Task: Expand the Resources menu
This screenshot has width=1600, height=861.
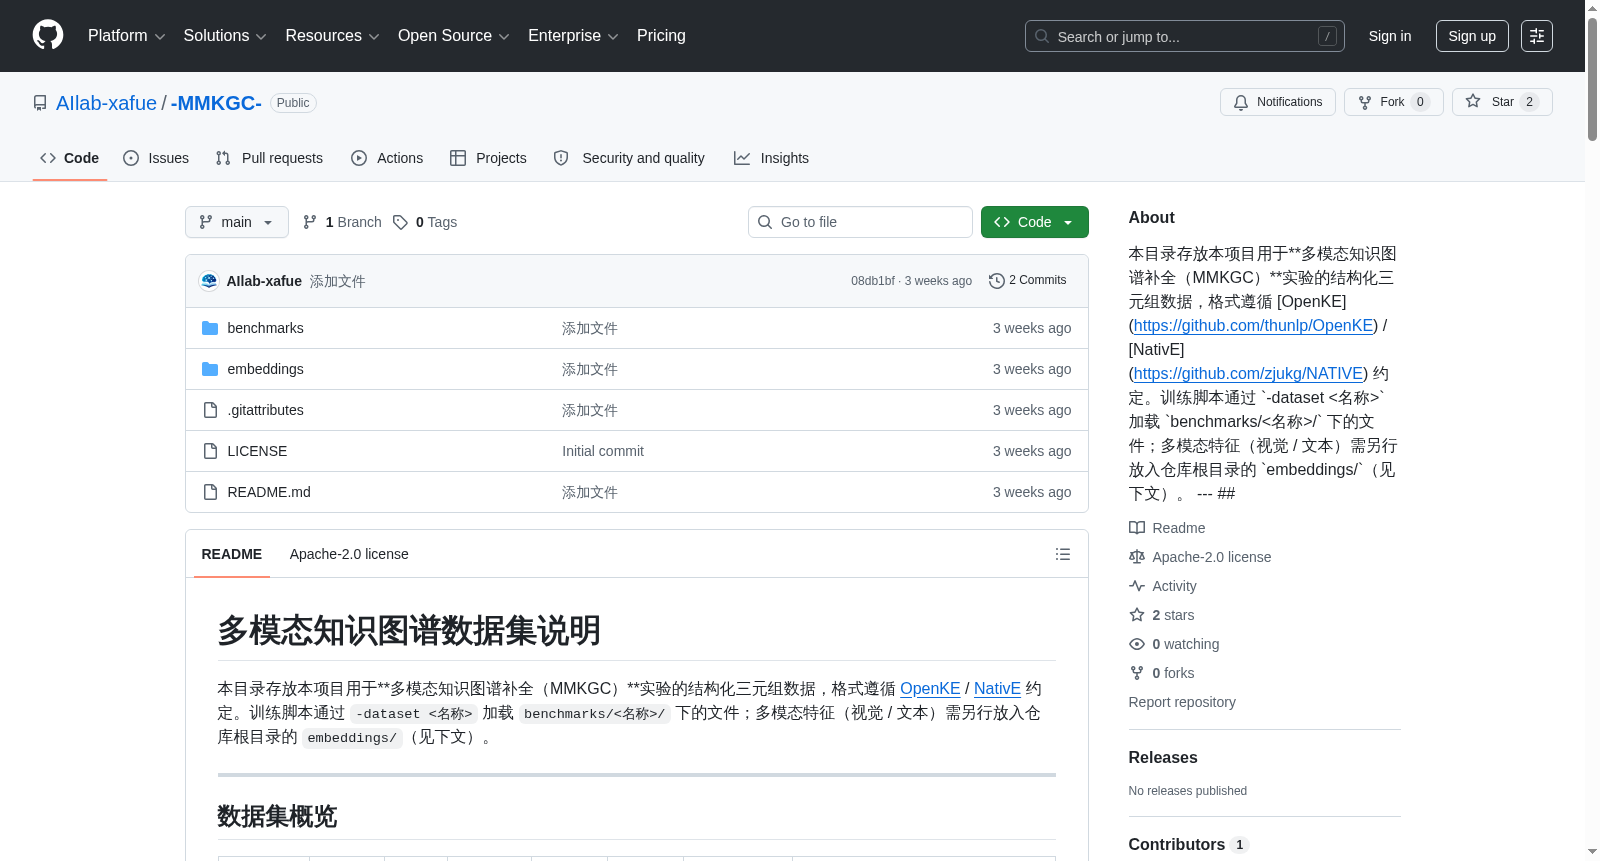Action: [x=332, y=36]
